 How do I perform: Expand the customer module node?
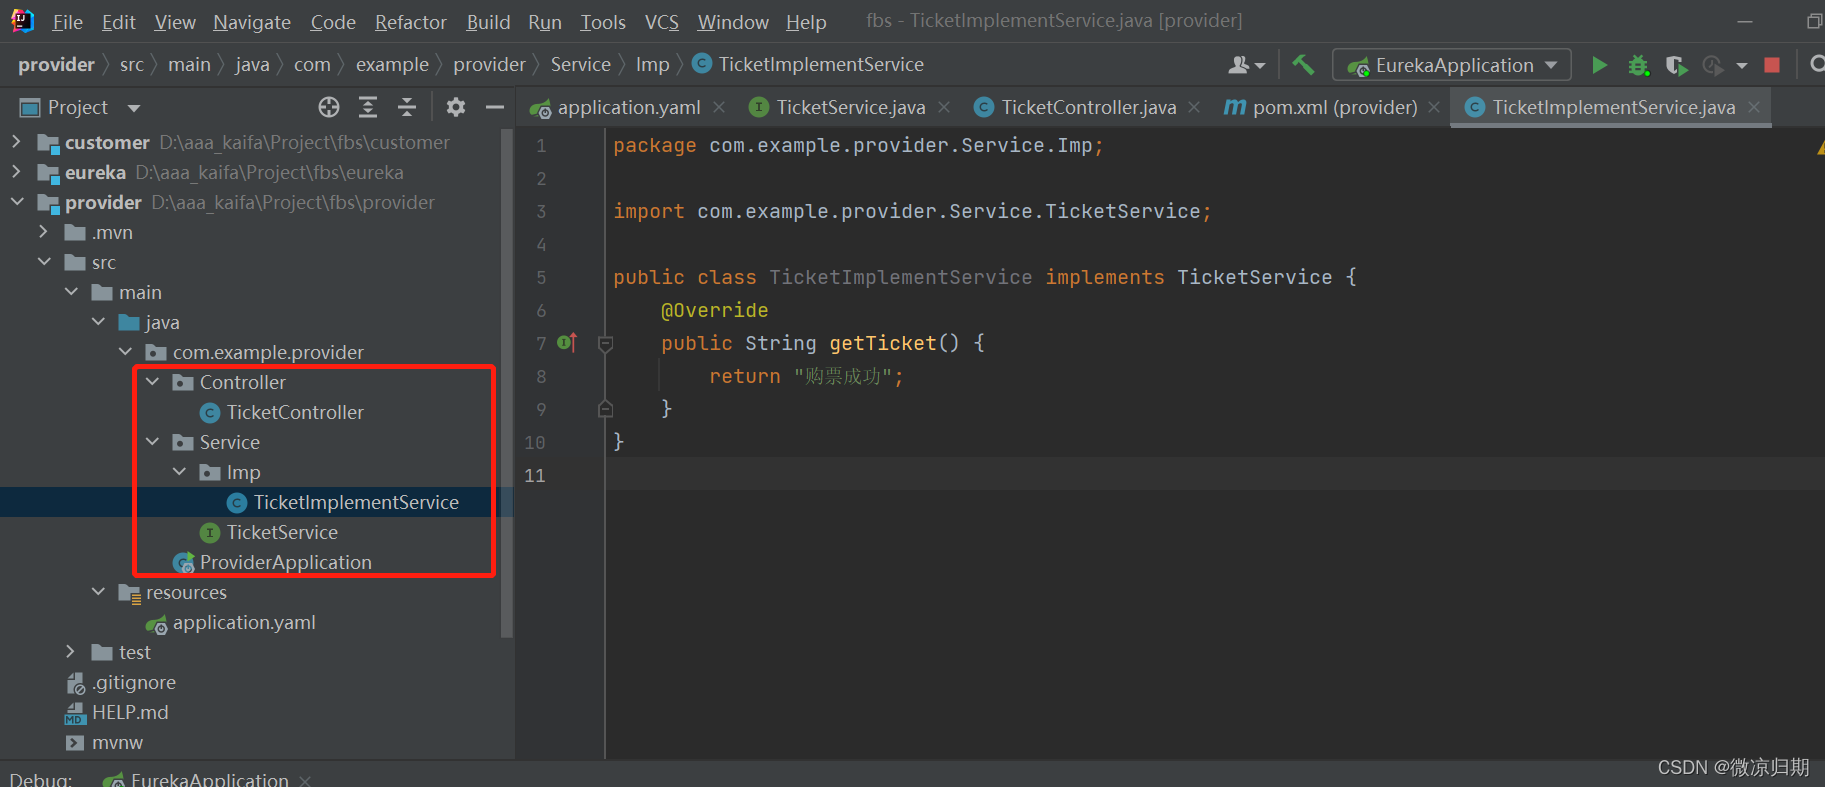16,142
